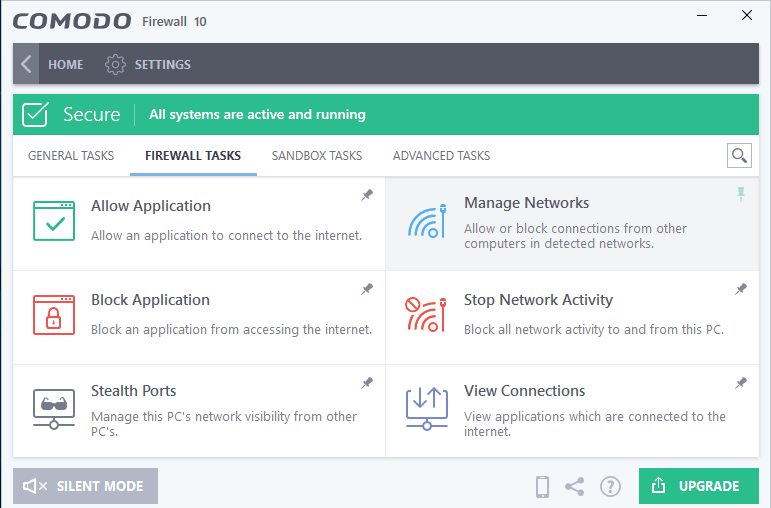Open the Stealth Ports sunglasses monitor icon
Screen dimensions: 771x508
tap(54, 409)
